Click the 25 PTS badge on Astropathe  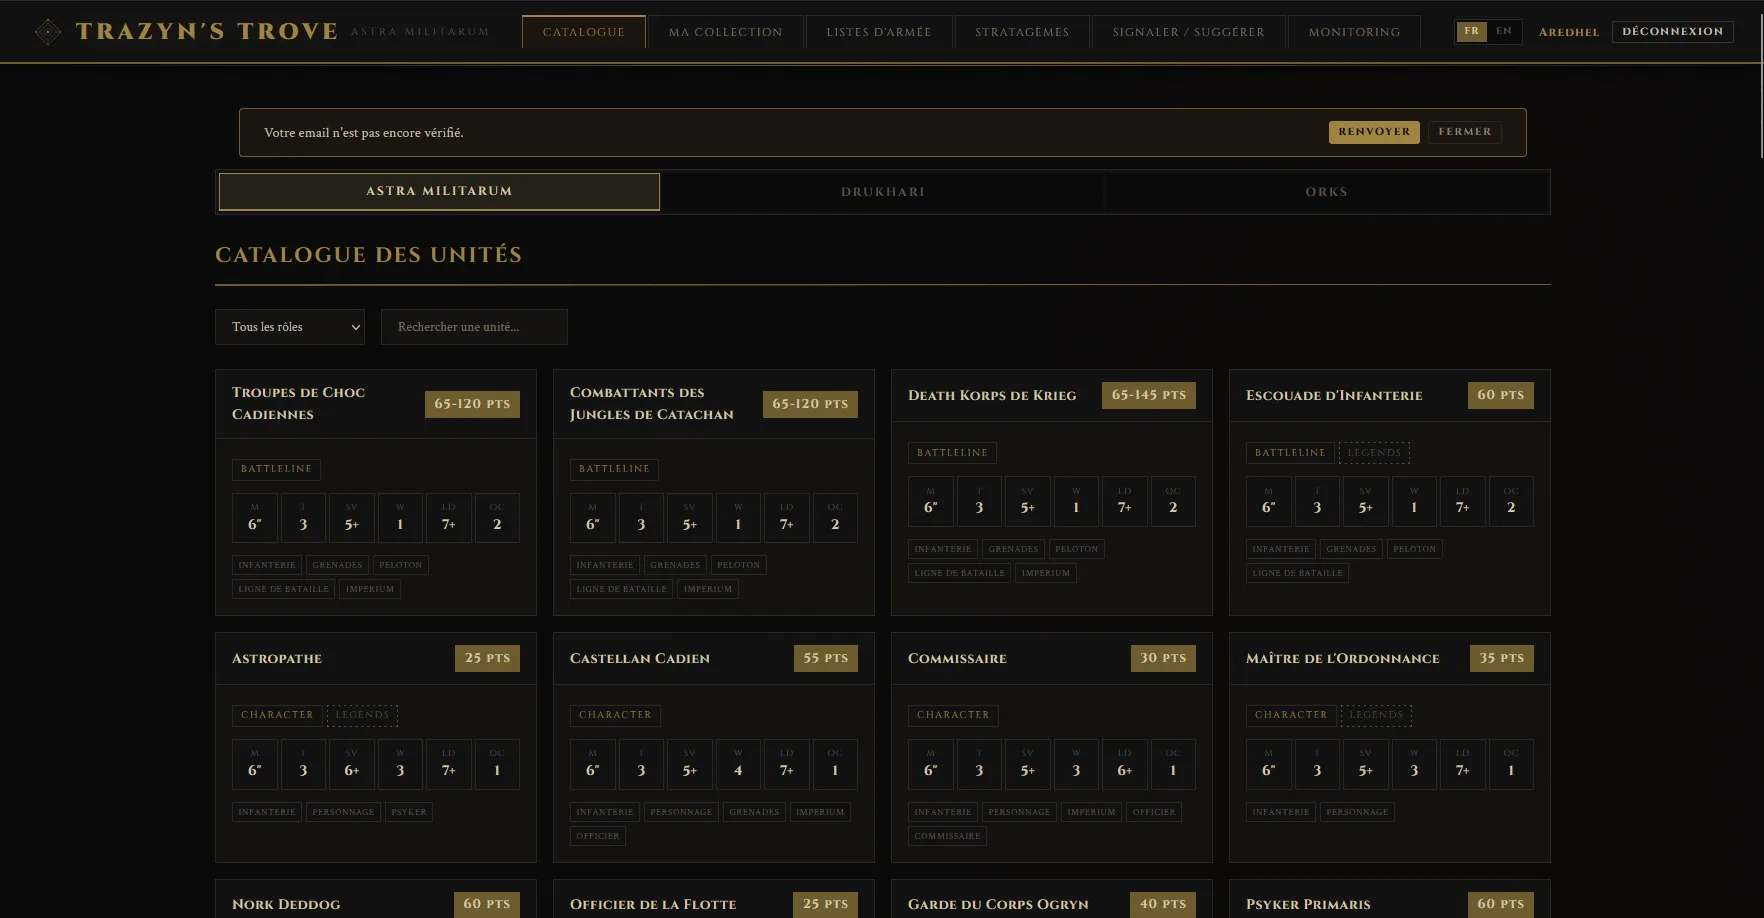pyautogui.click(x=488, y=658)
